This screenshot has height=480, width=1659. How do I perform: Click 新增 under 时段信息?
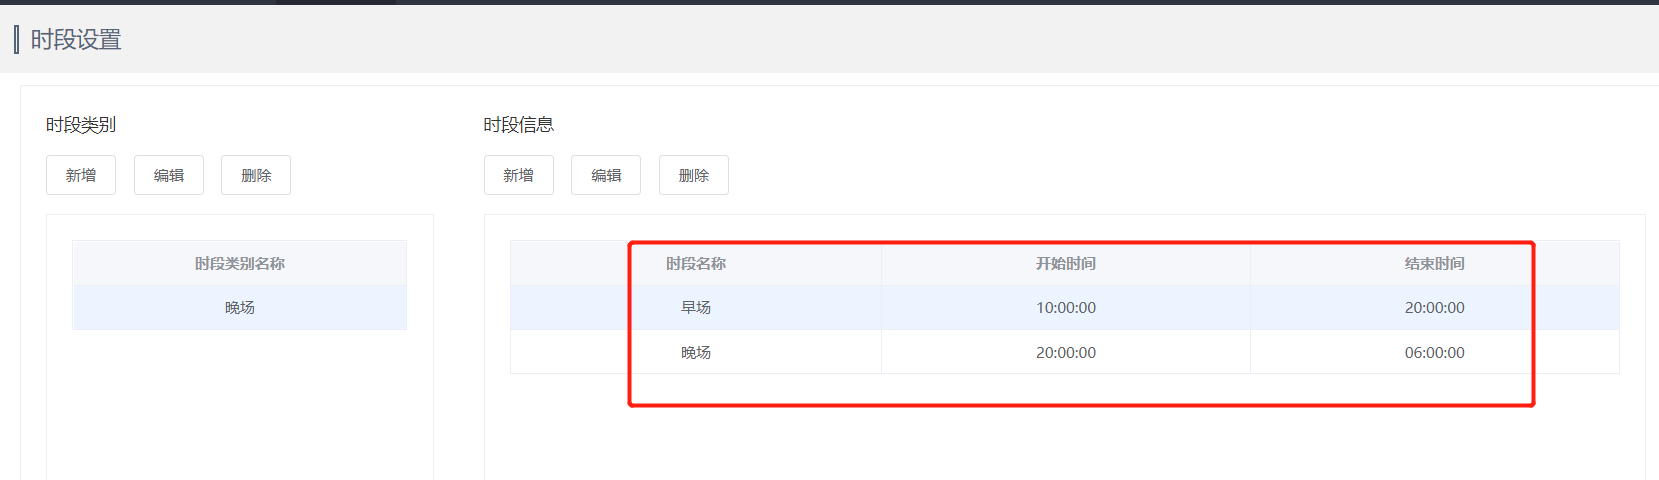(519, 175)
